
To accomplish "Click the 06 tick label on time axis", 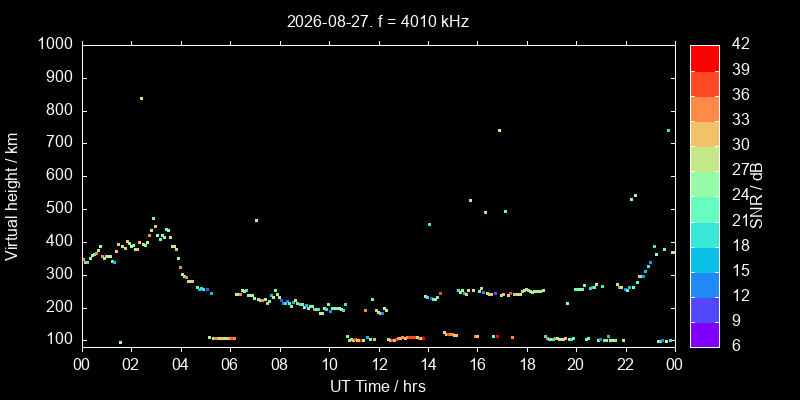I will 230,366.
